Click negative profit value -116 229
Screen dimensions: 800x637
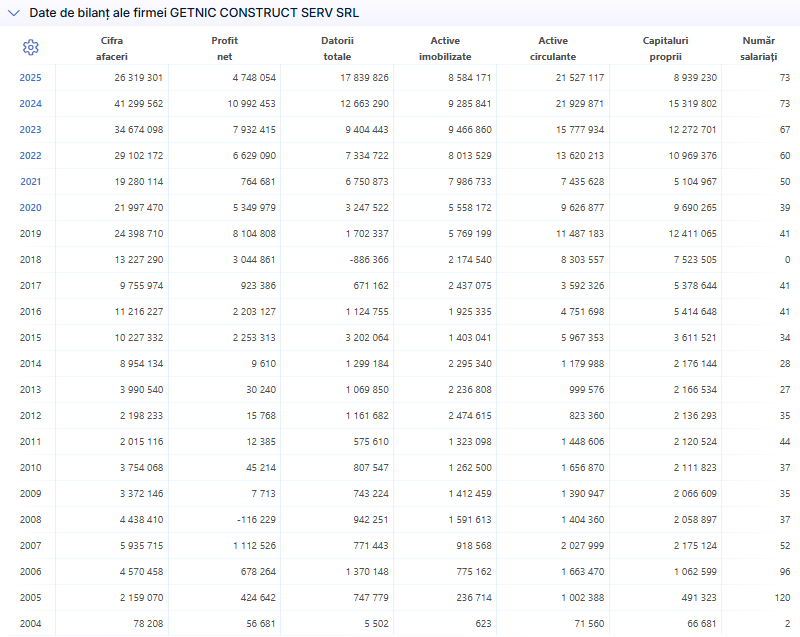point(256,520)
